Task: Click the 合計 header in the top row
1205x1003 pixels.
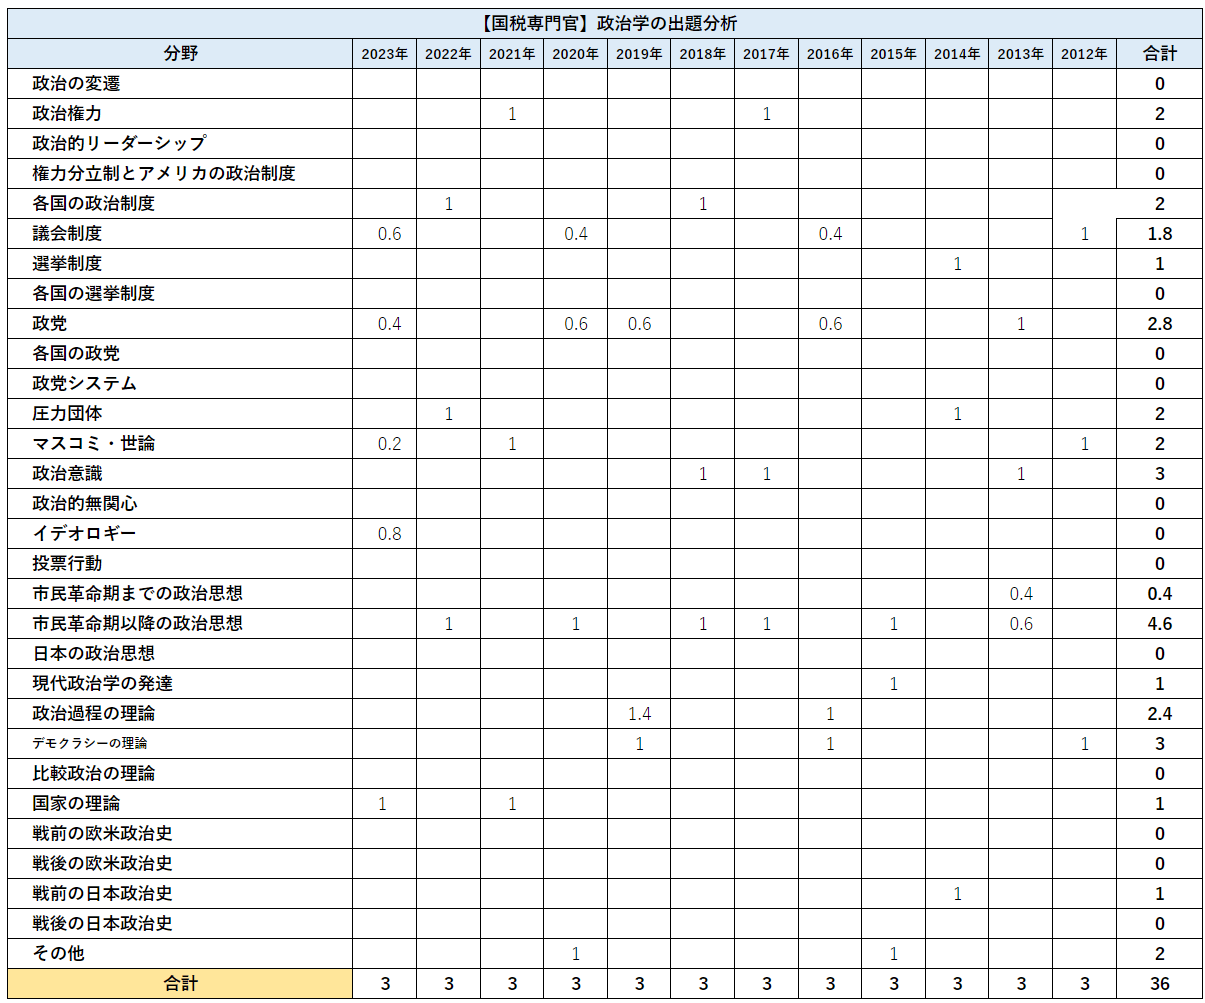Action: pos(1159,54)
